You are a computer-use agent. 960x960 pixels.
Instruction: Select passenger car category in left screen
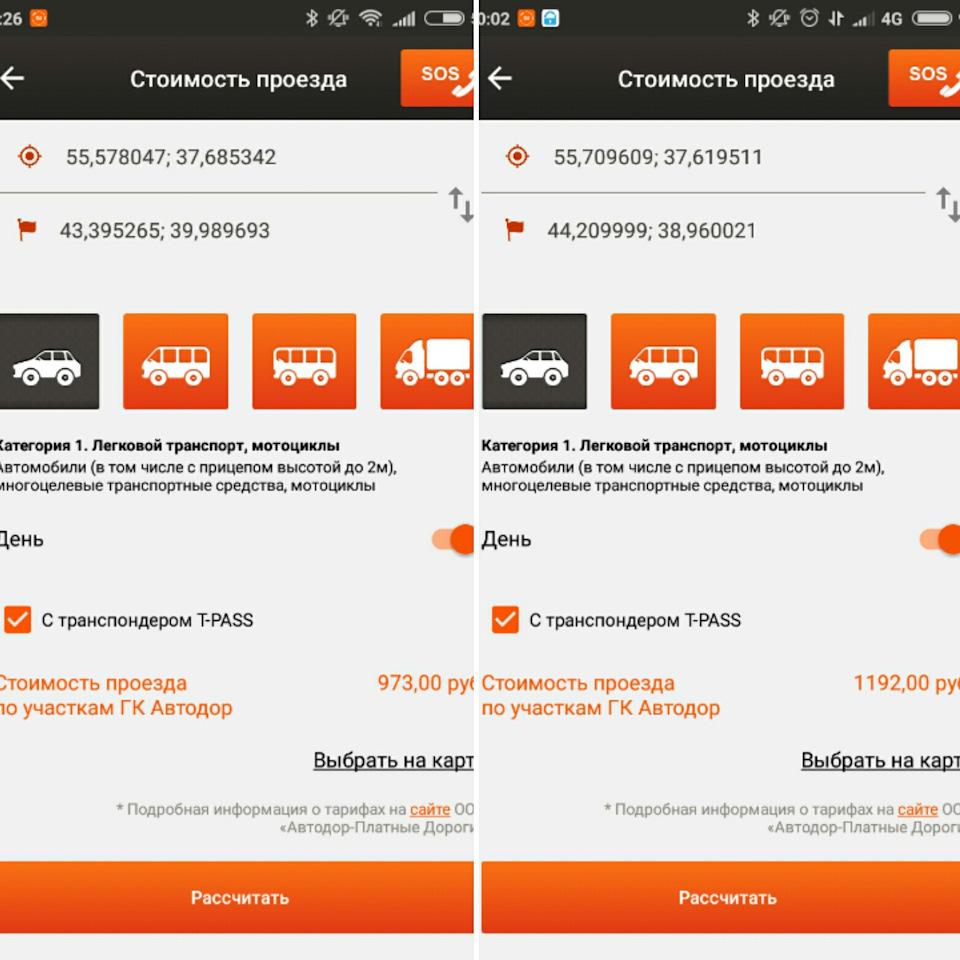tap(49, 361)
